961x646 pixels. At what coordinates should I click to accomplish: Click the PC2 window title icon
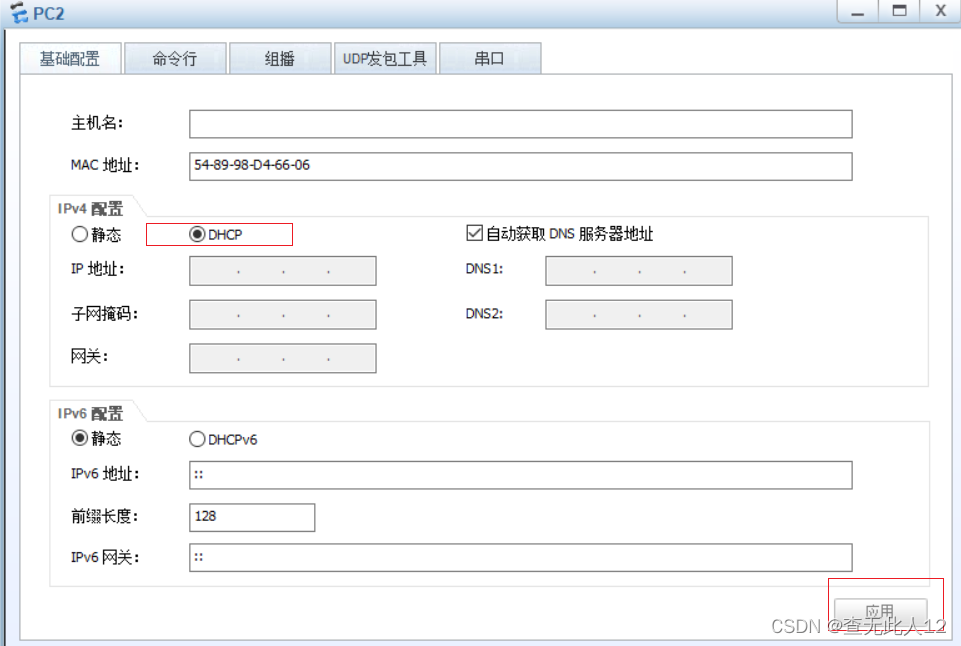tap(19, 13)
